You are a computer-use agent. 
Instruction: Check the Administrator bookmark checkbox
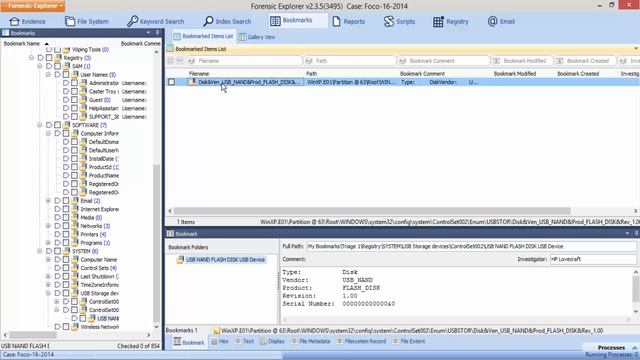click(74, 83)
